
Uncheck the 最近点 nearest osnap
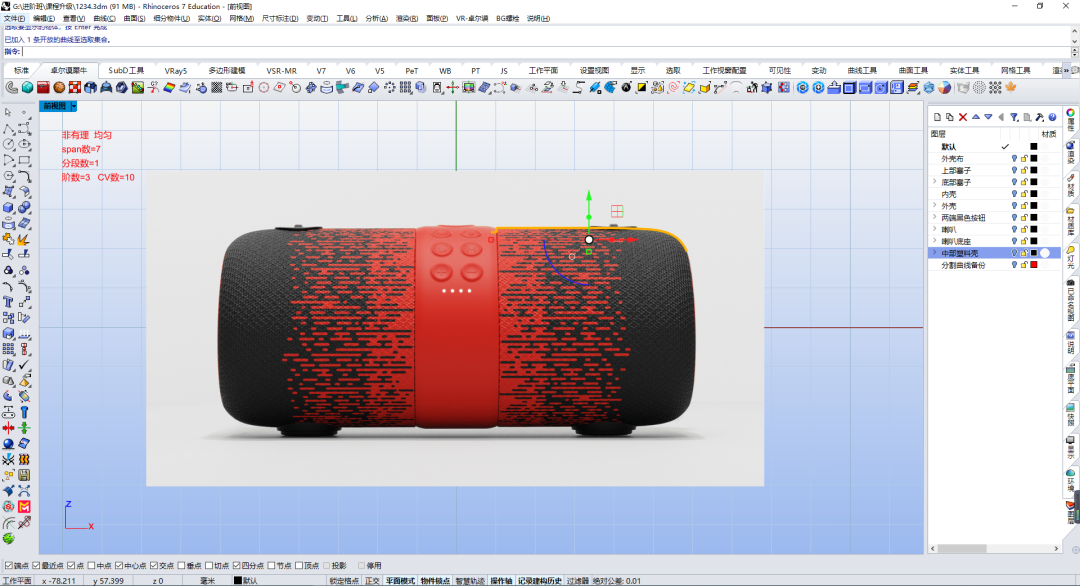pos(36,565)
